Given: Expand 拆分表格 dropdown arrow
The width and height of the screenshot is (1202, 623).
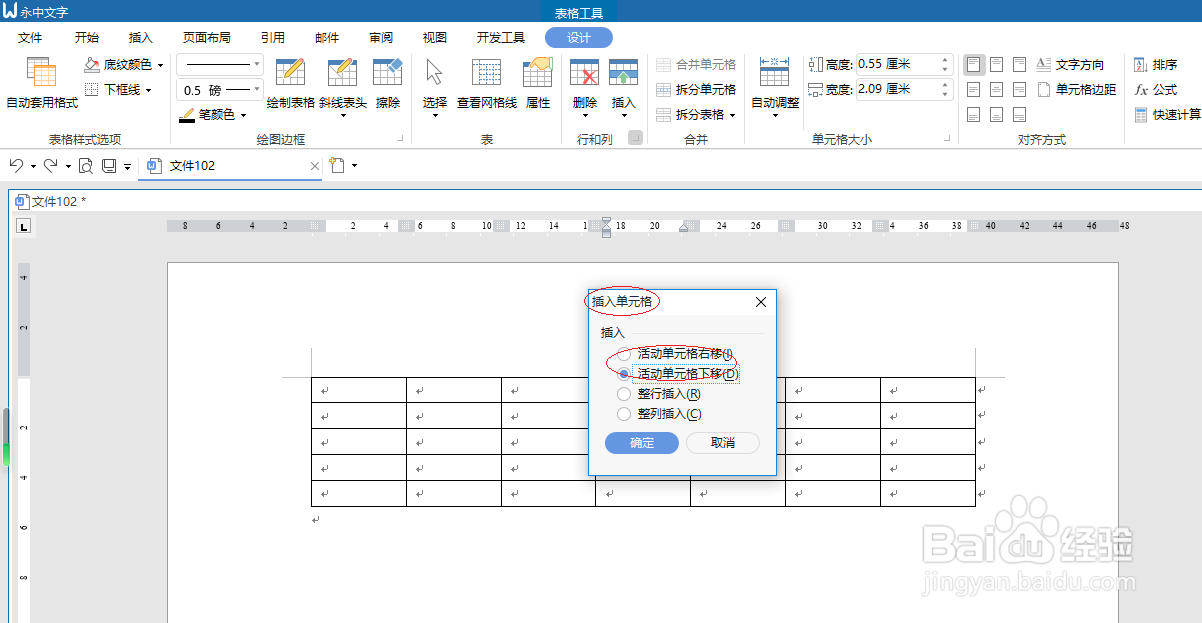Looking at the screenshot, I should click(x=732, y=114).
